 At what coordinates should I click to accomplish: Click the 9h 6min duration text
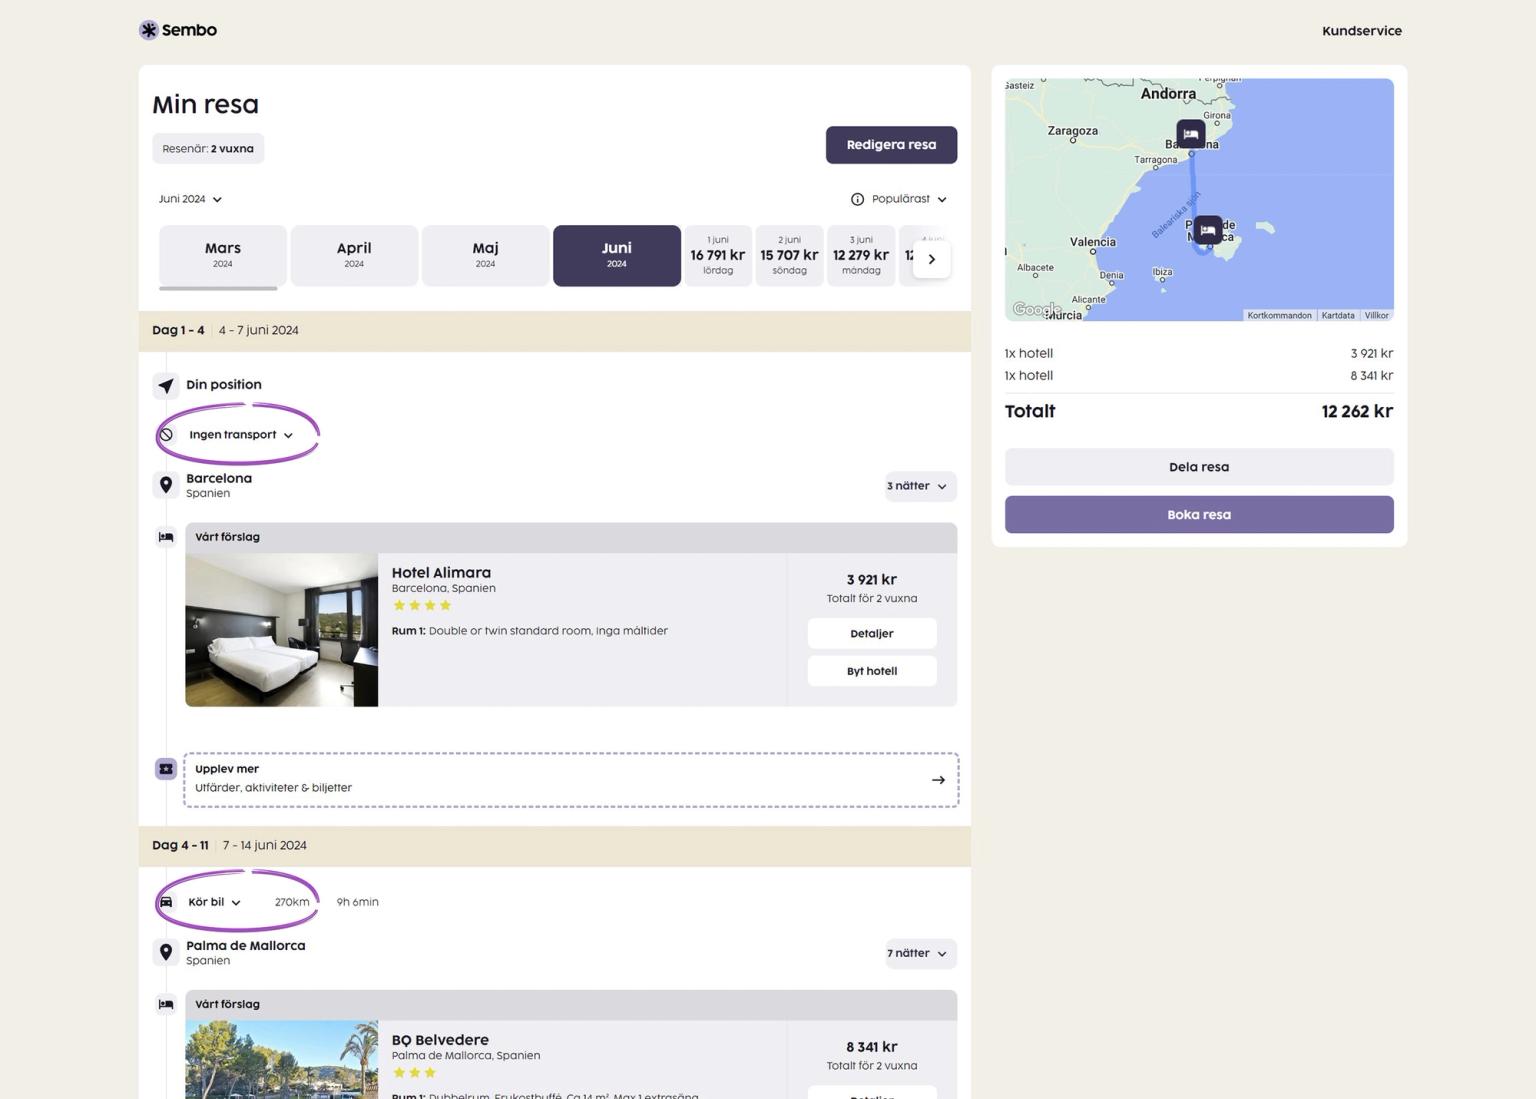point(357,902)
